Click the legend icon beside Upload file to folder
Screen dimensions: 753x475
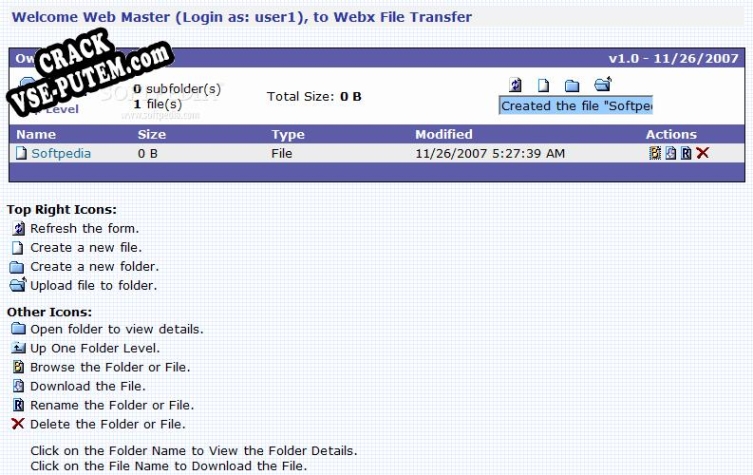click(18, 285)
